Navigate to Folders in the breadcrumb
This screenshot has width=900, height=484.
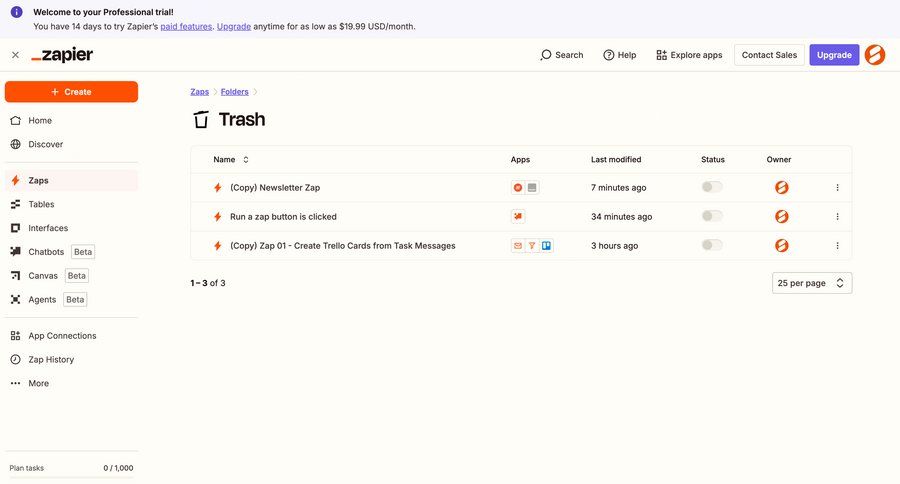(x=235, y=92)
